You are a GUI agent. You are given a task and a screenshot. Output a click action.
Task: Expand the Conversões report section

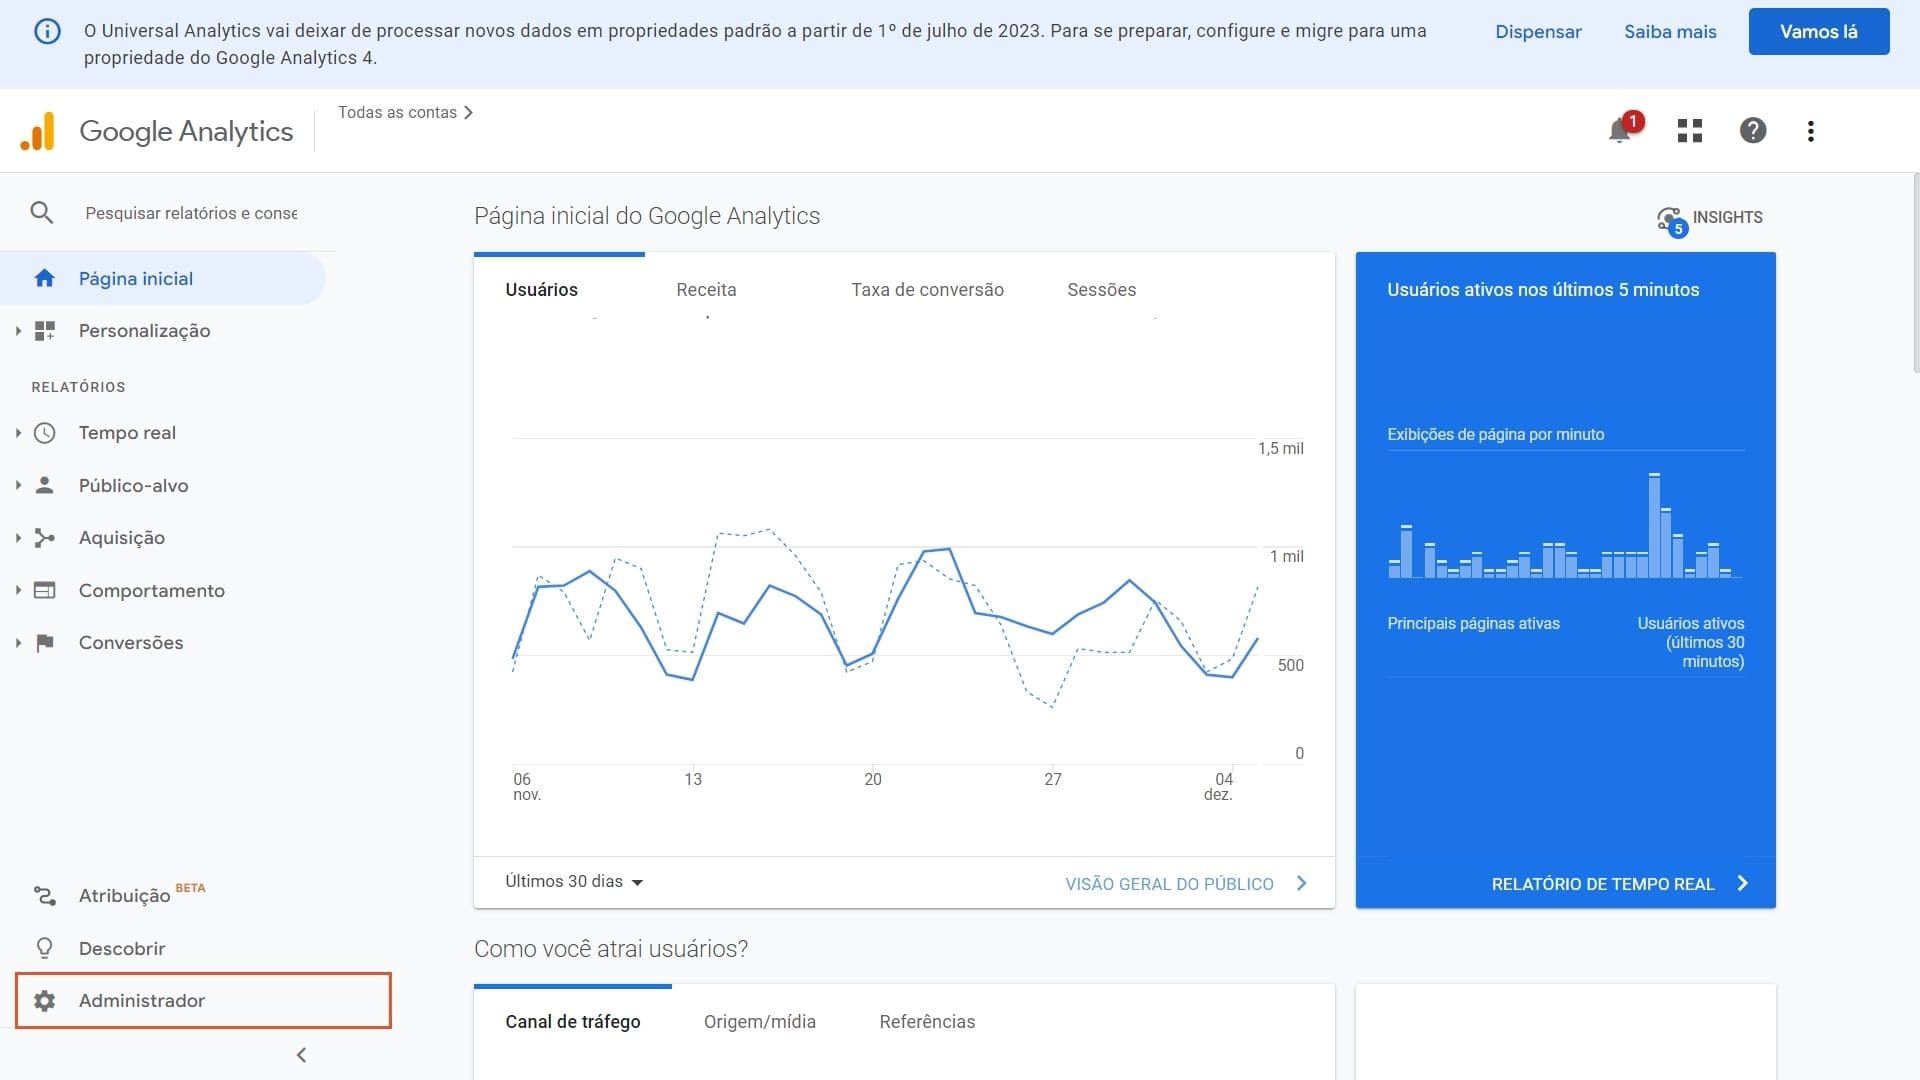coord(131,643)
